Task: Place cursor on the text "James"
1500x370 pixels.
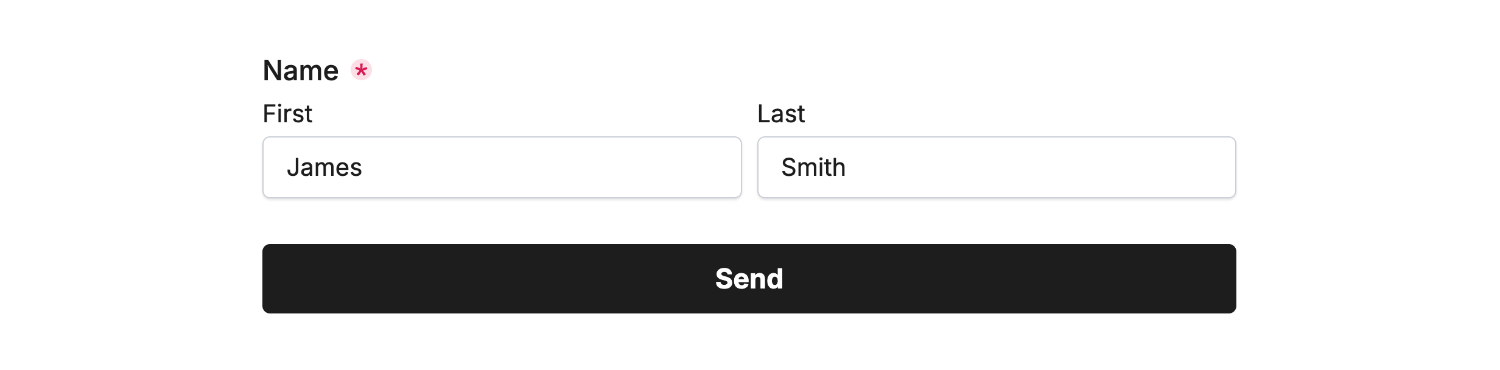Action: pyautogui.click(x=324, y=168)
